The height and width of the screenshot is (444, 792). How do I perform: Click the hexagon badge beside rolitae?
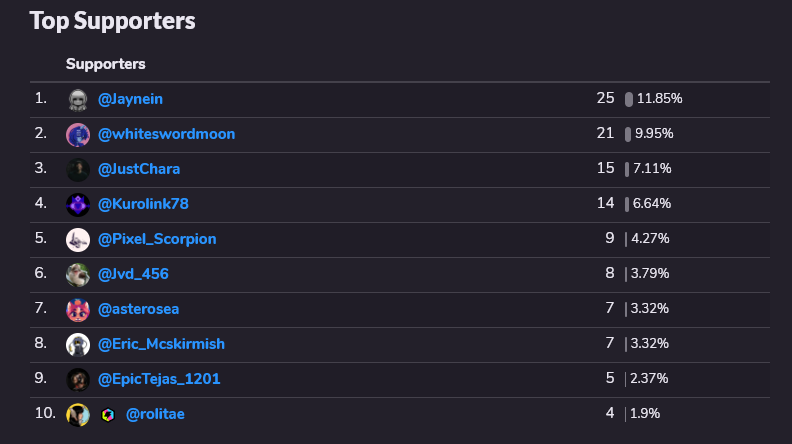click(x=108, y=415)
